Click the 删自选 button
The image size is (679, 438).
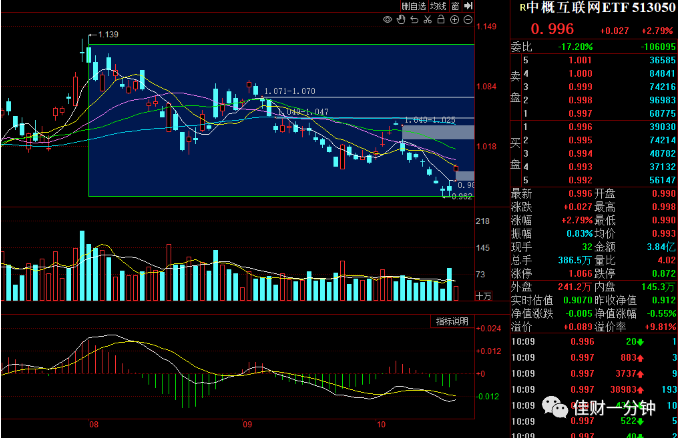point(414,6)
